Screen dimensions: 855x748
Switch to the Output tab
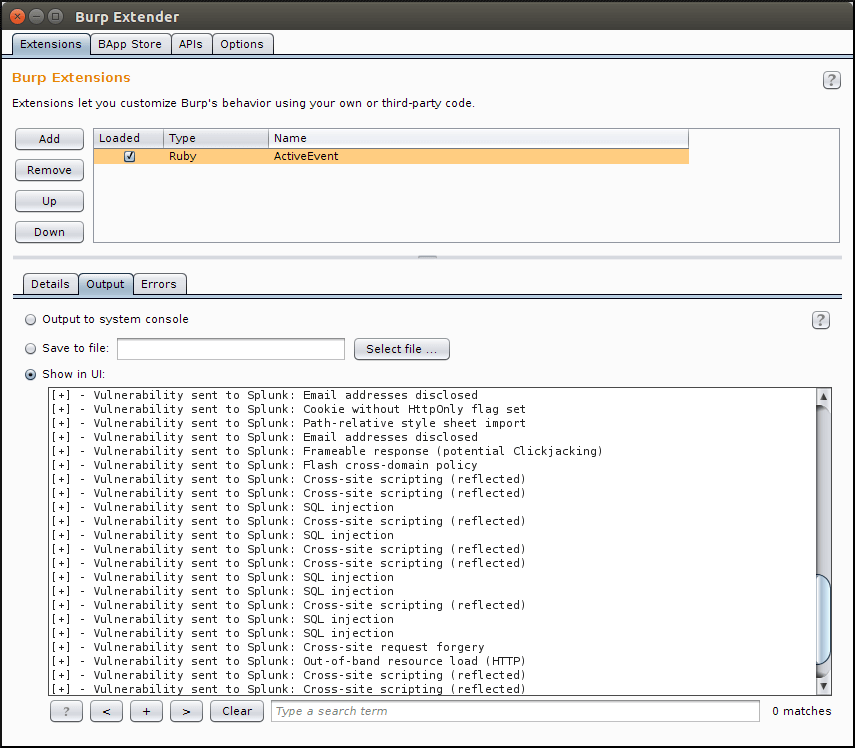[x=105, y=284]
